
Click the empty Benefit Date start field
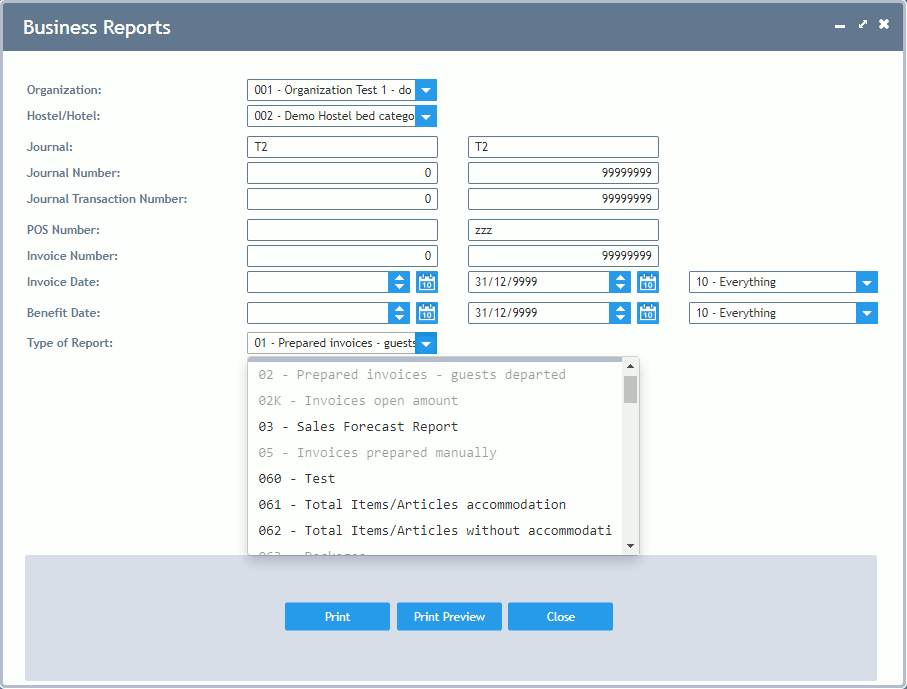point(318,313)
